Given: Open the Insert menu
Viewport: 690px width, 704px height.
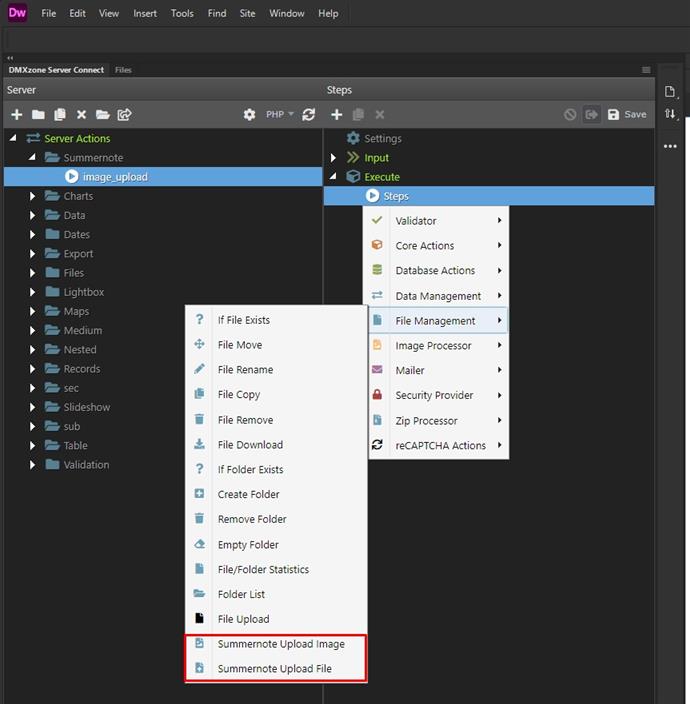Looking at the screenshot, I should pyautogui.click(x=145, y=13).
